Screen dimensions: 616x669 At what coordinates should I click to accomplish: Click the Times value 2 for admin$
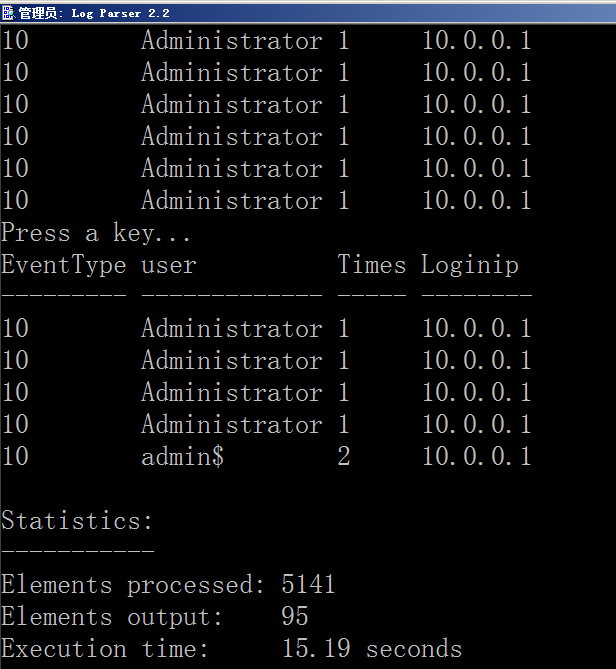tap(344, 456)
